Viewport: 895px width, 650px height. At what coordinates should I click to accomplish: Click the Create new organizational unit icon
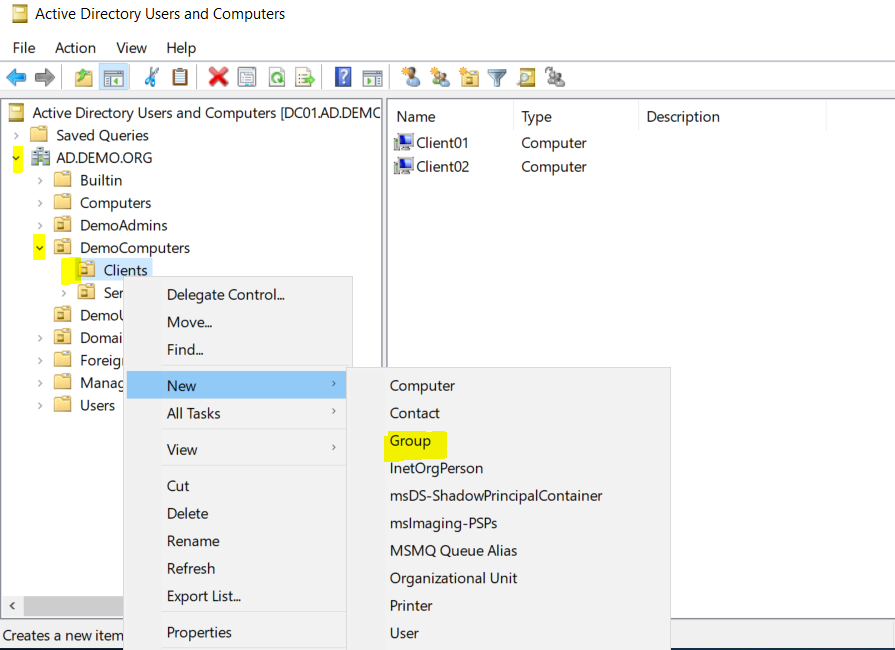pos(469,77)
